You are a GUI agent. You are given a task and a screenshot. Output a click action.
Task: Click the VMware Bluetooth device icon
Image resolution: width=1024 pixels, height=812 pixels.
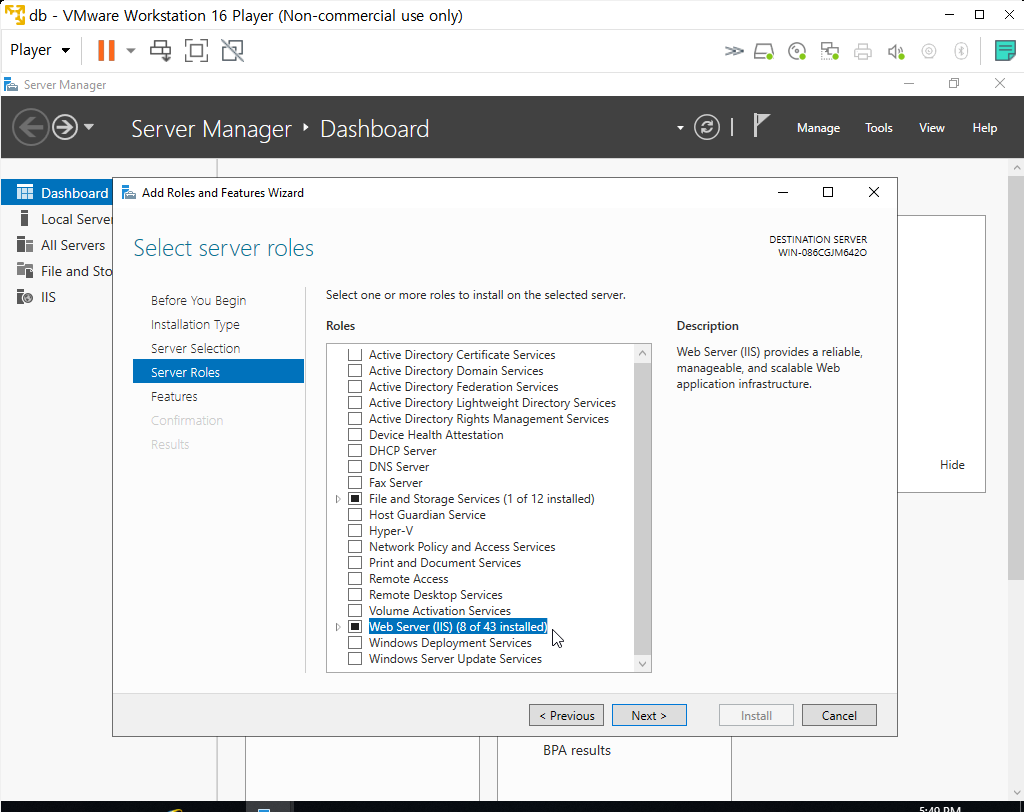click(x=961, y=51)
